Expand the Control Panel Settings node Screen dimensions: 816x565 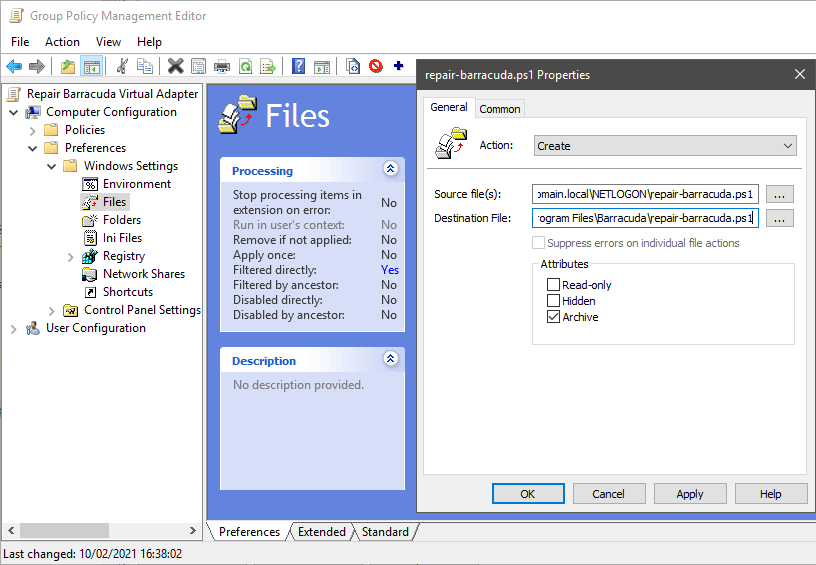point(52,311)
